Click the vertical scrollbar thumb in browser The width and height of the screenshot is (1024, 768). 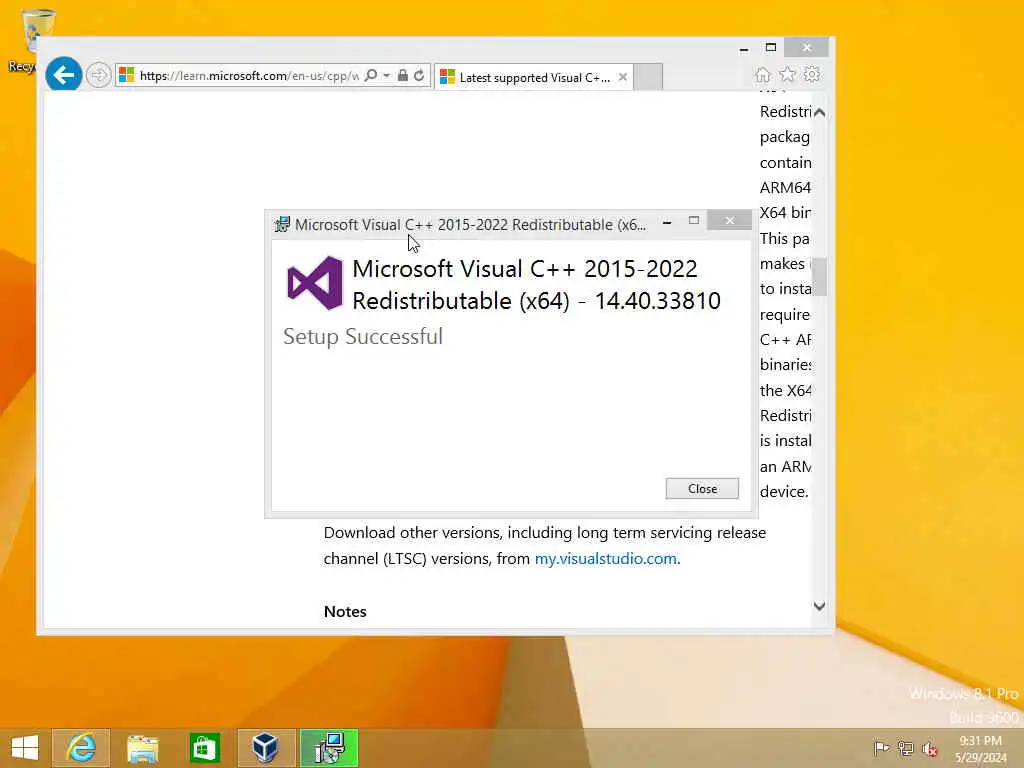click(x=820, y=276)
